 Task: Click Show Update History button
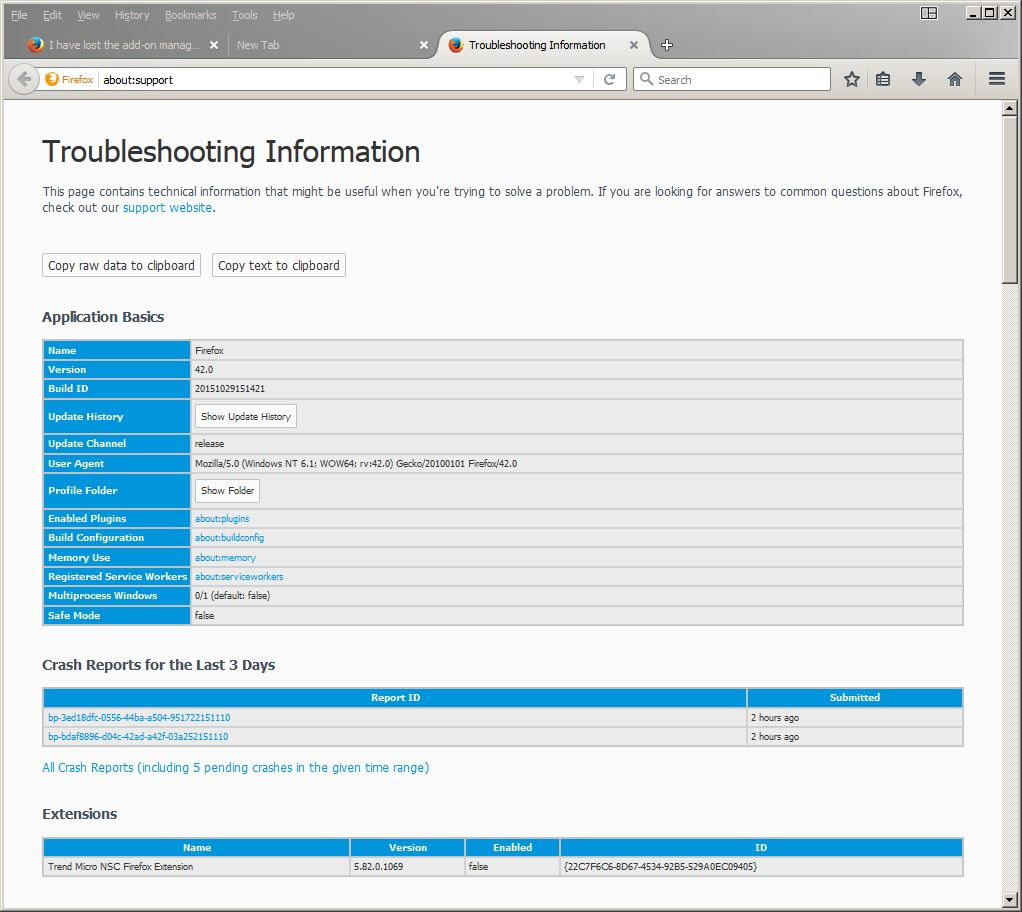coord(245,416)
